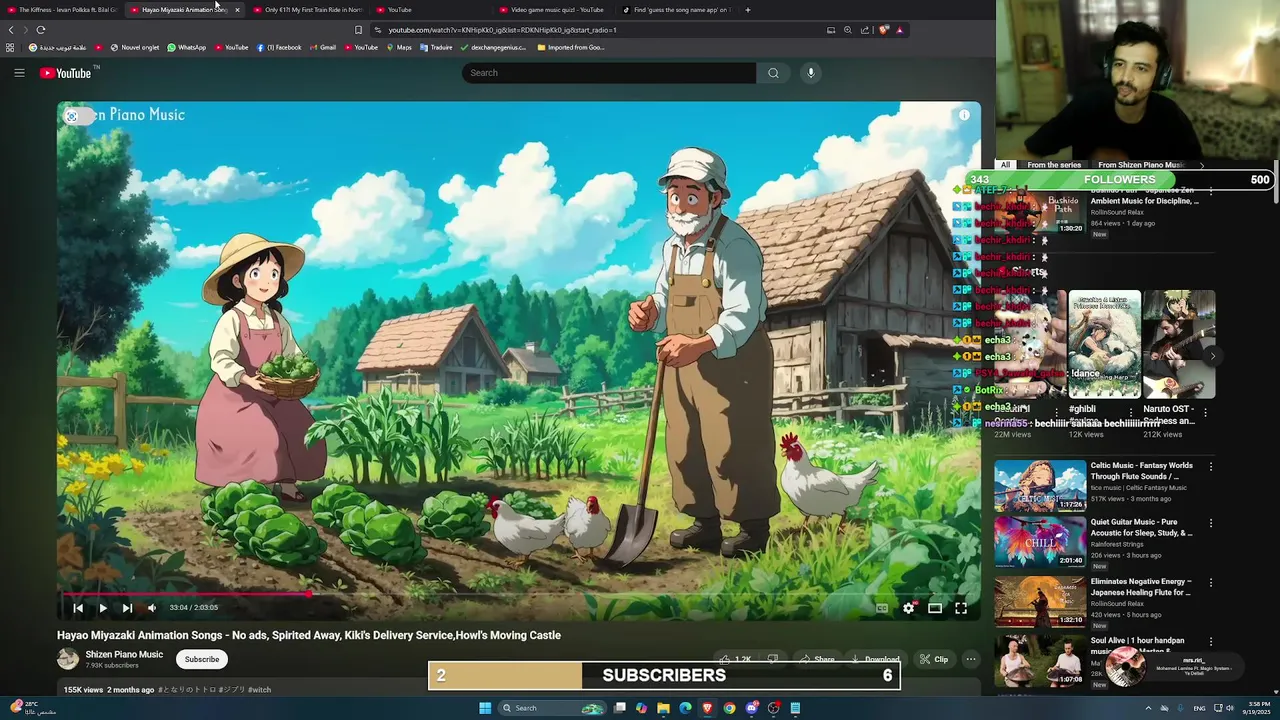Open Microsoft Edge from the taskbar
Viewport: 1280px width, 720px height.
tap(685, 708)
